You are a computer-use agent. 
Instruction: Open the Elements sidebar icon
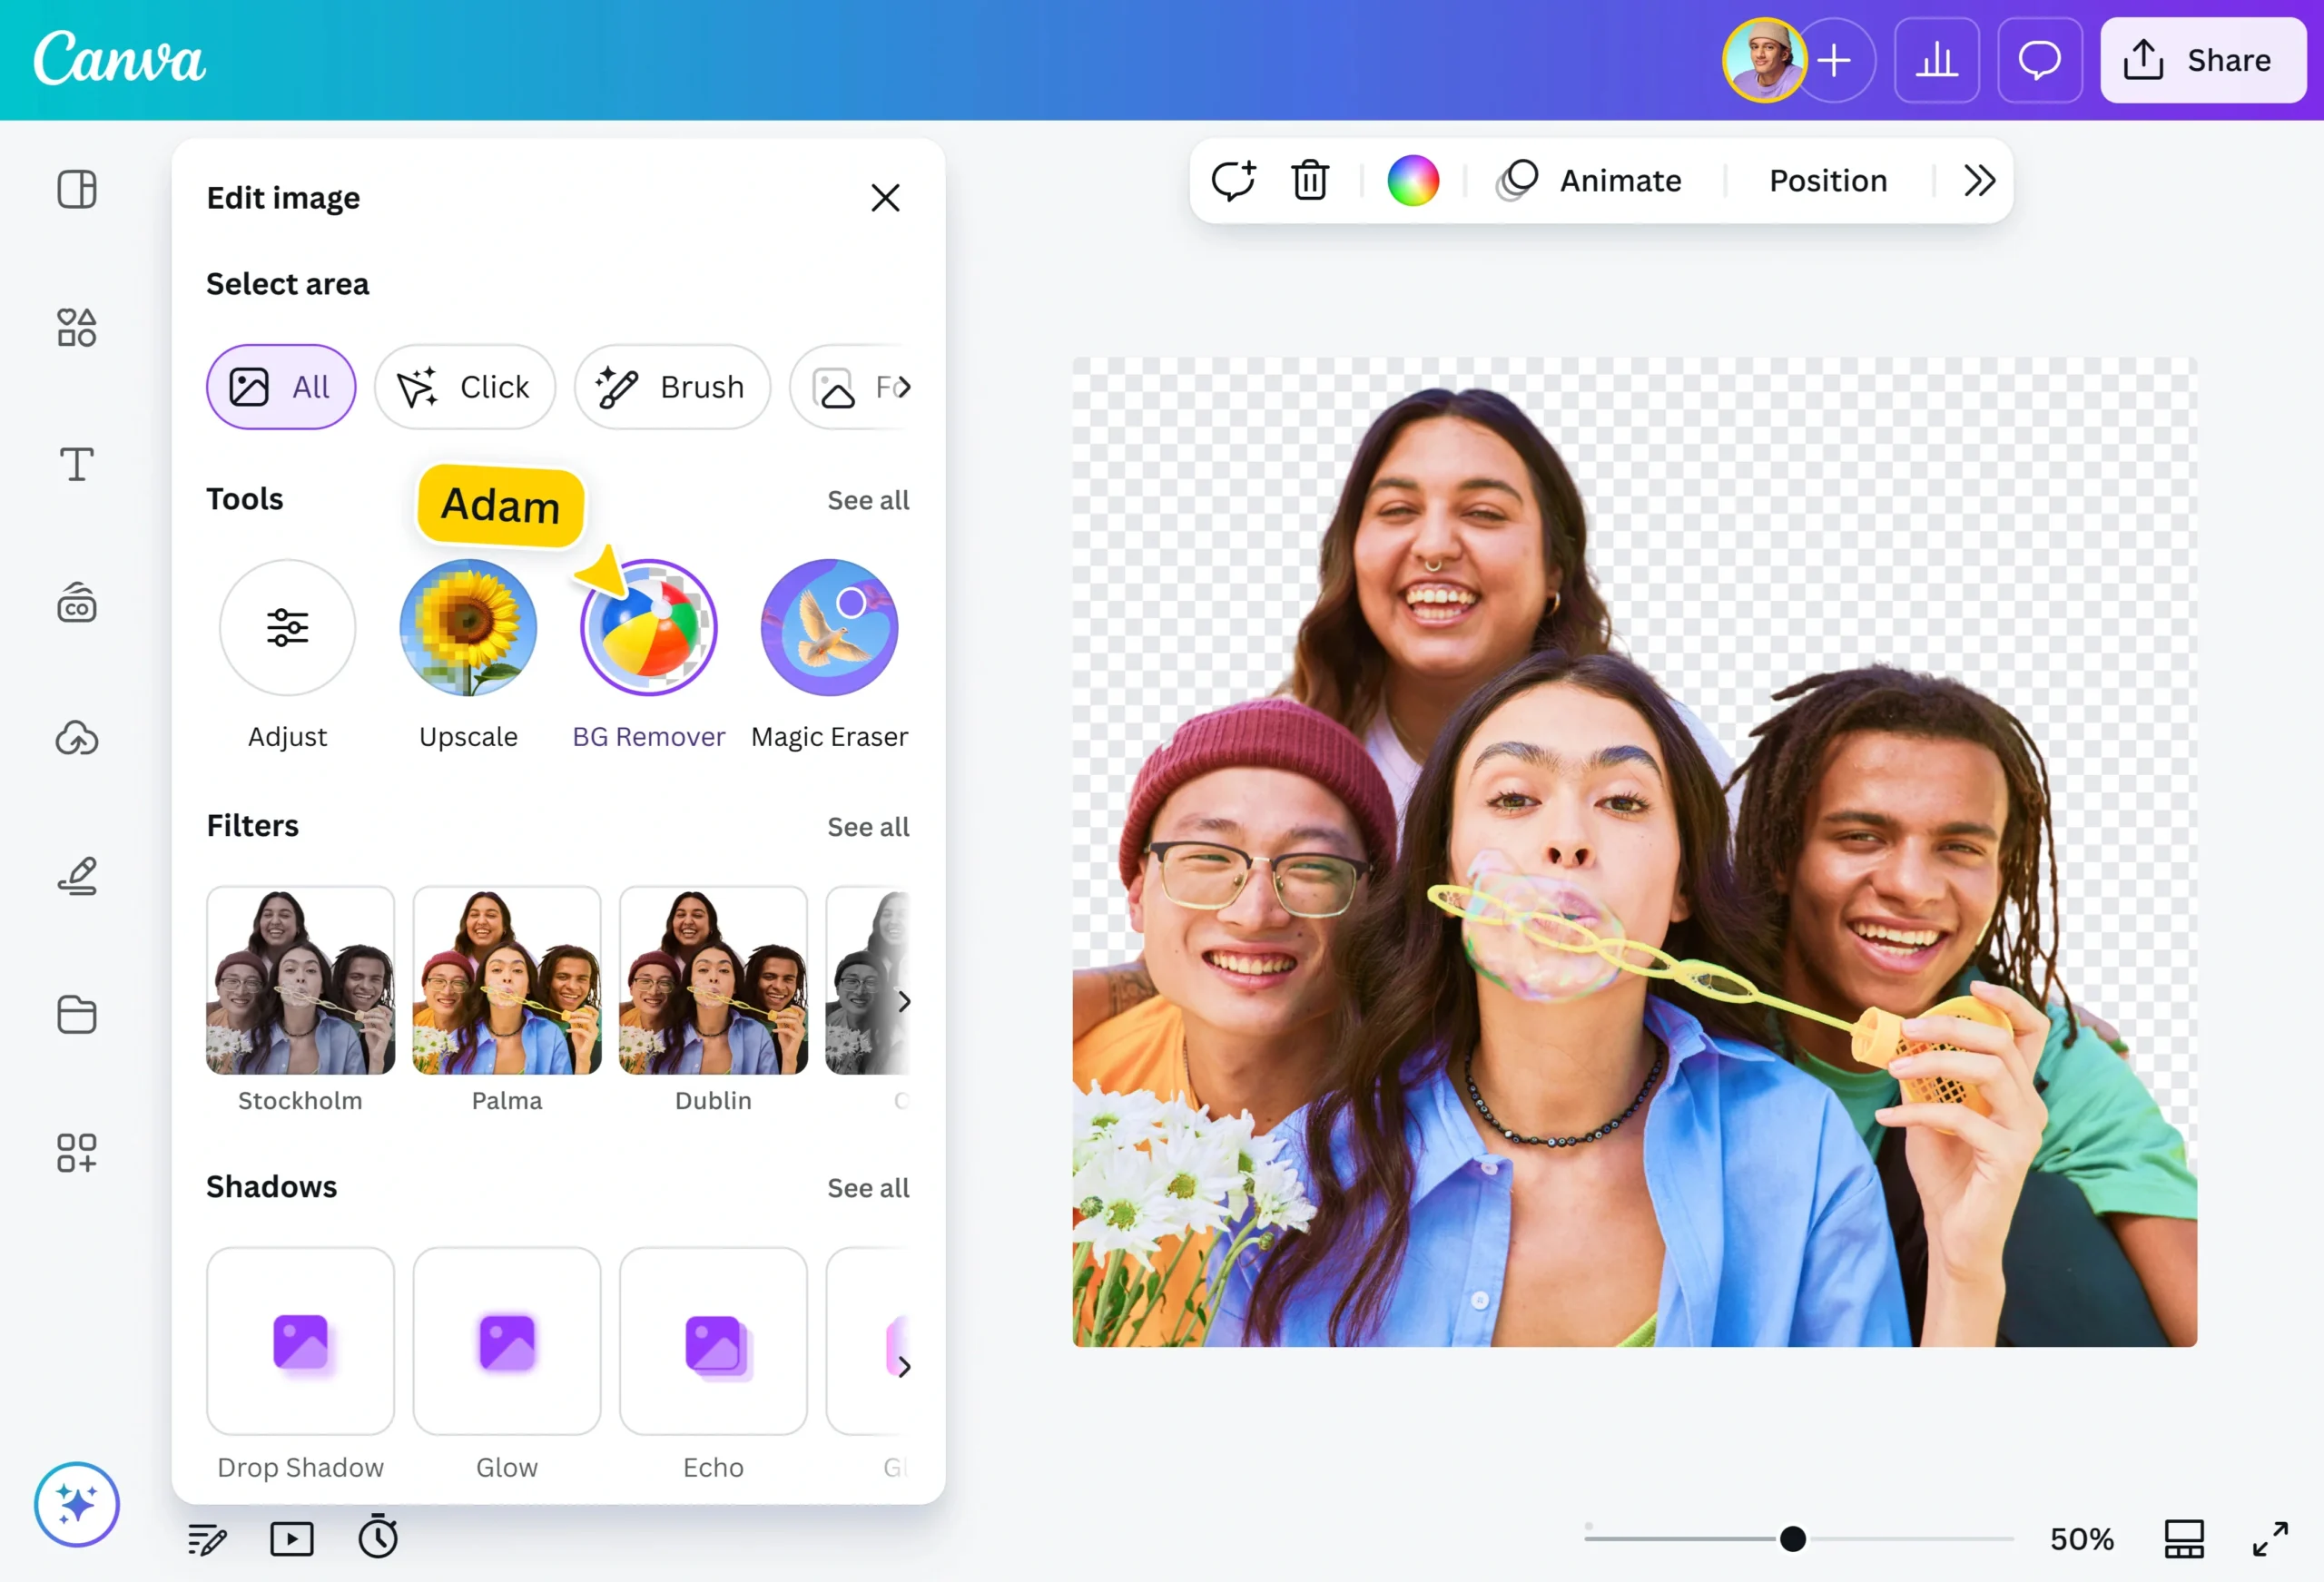click(x=77, y=327)
